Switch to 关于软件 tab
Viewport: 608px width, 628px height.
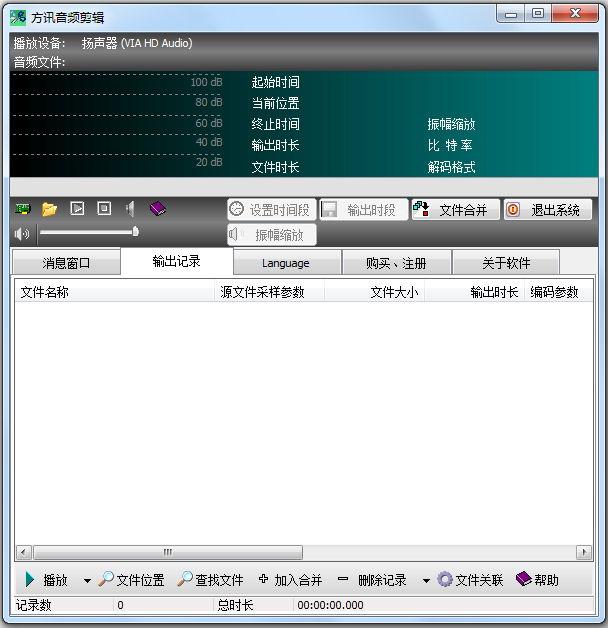[506, 263]
